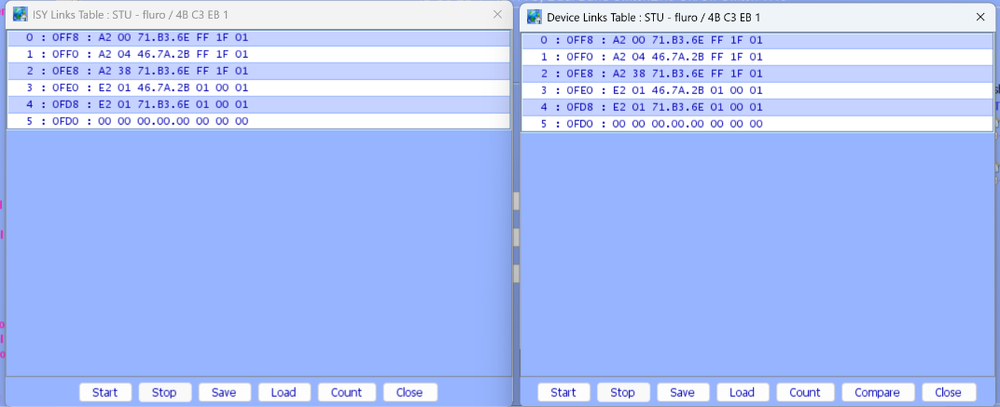The width and height of the screenshot is (1000, 407).
Task: Close Device Links Table with title bar X
Action: pos(981,17)
